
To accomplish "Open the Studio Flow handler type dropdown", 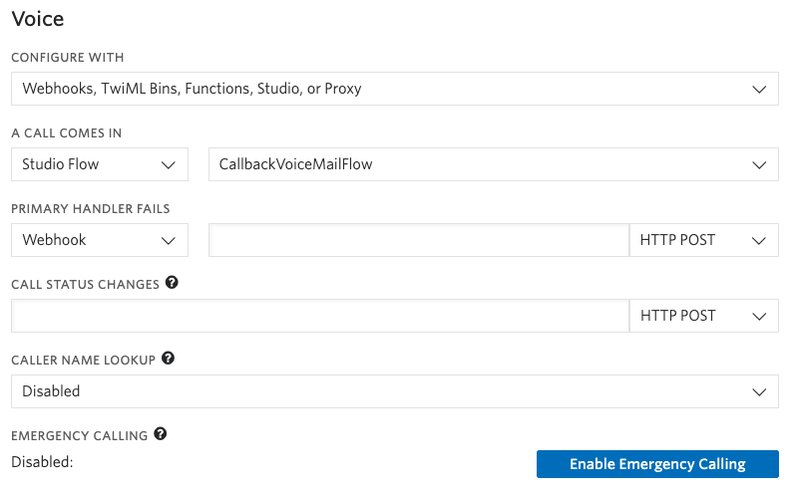I will click(x=100, y=164).
